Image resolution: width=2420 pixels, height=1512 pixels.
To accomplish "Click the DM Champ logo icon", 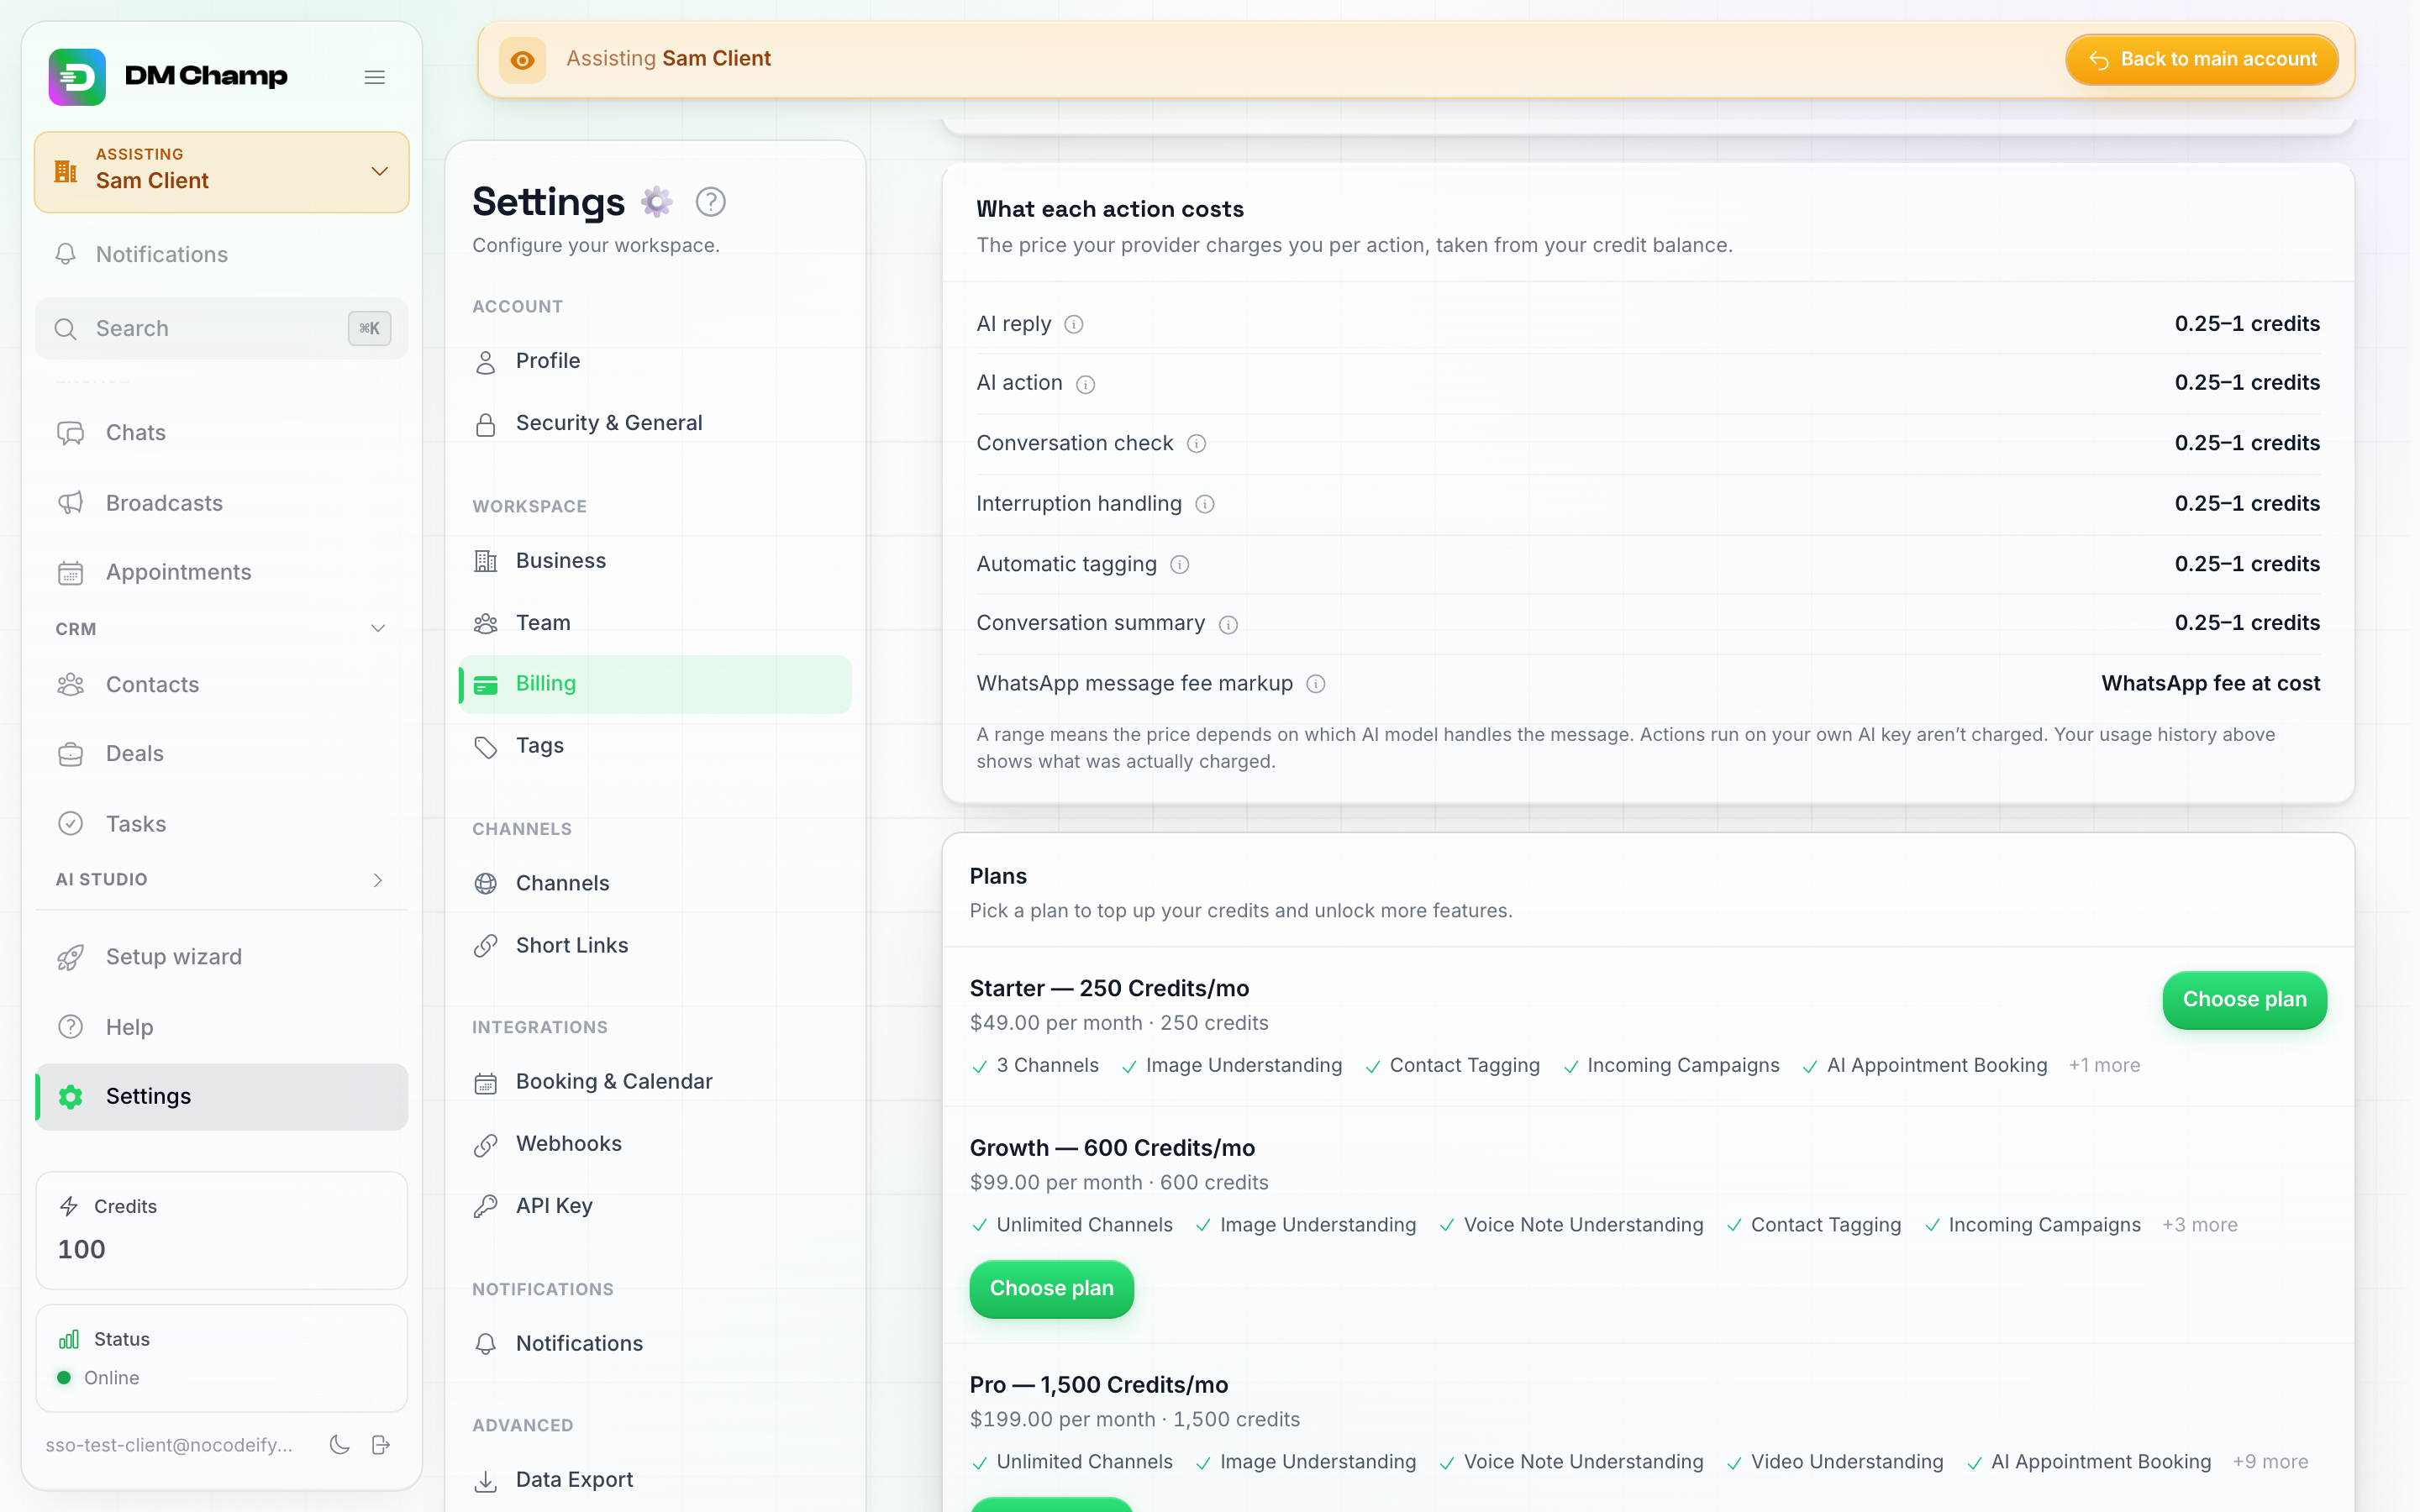I will (77, 77).
